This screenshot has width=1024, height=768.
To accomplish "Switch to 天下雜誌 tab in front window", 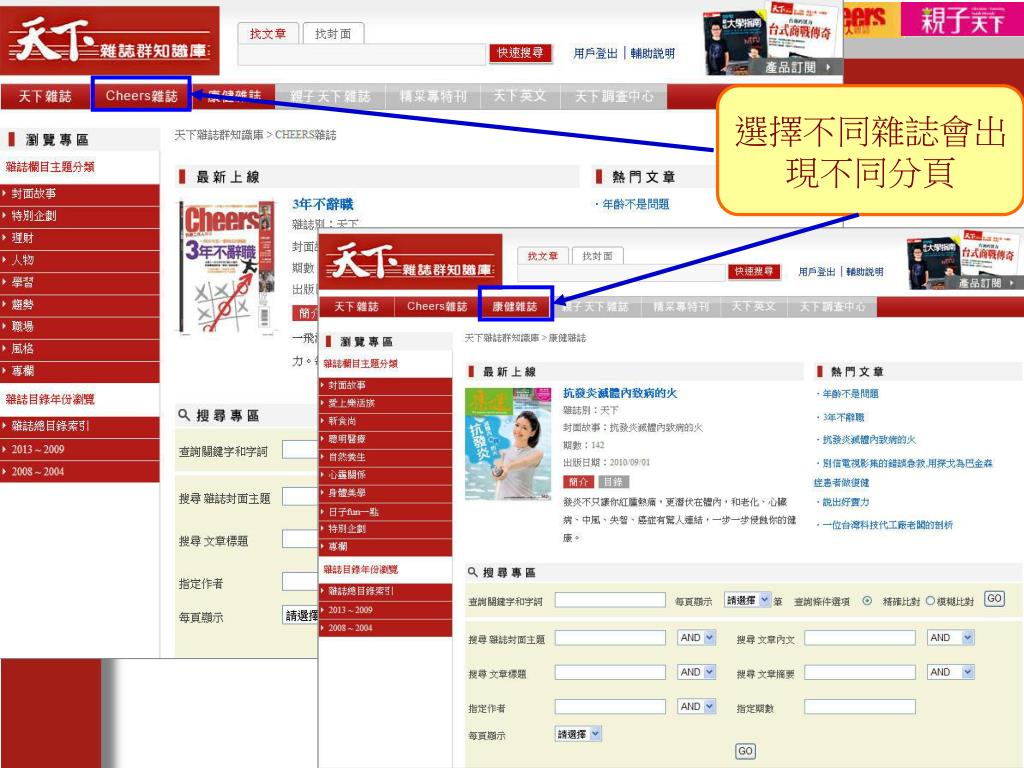I will (356, 306).
